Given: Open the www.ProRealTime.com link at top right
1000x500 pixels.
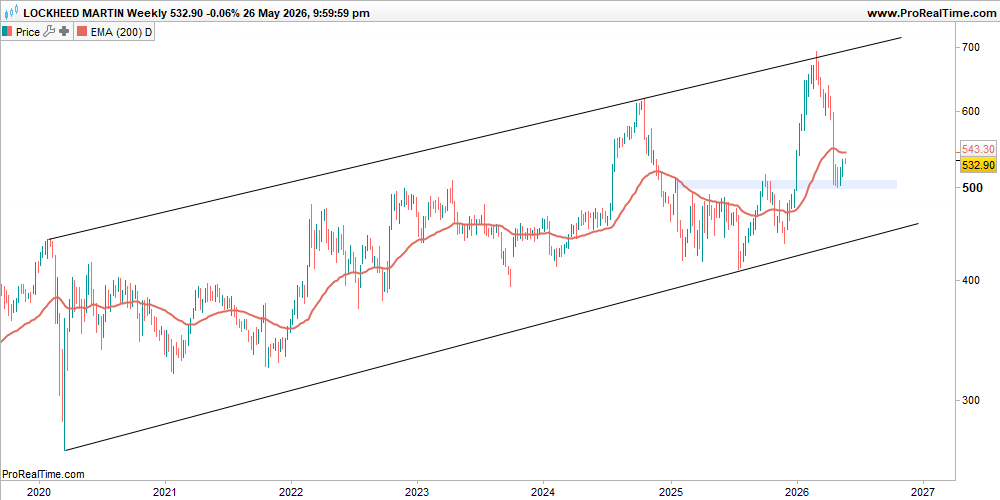Looking at the screenshot, I should pos(932,13).
